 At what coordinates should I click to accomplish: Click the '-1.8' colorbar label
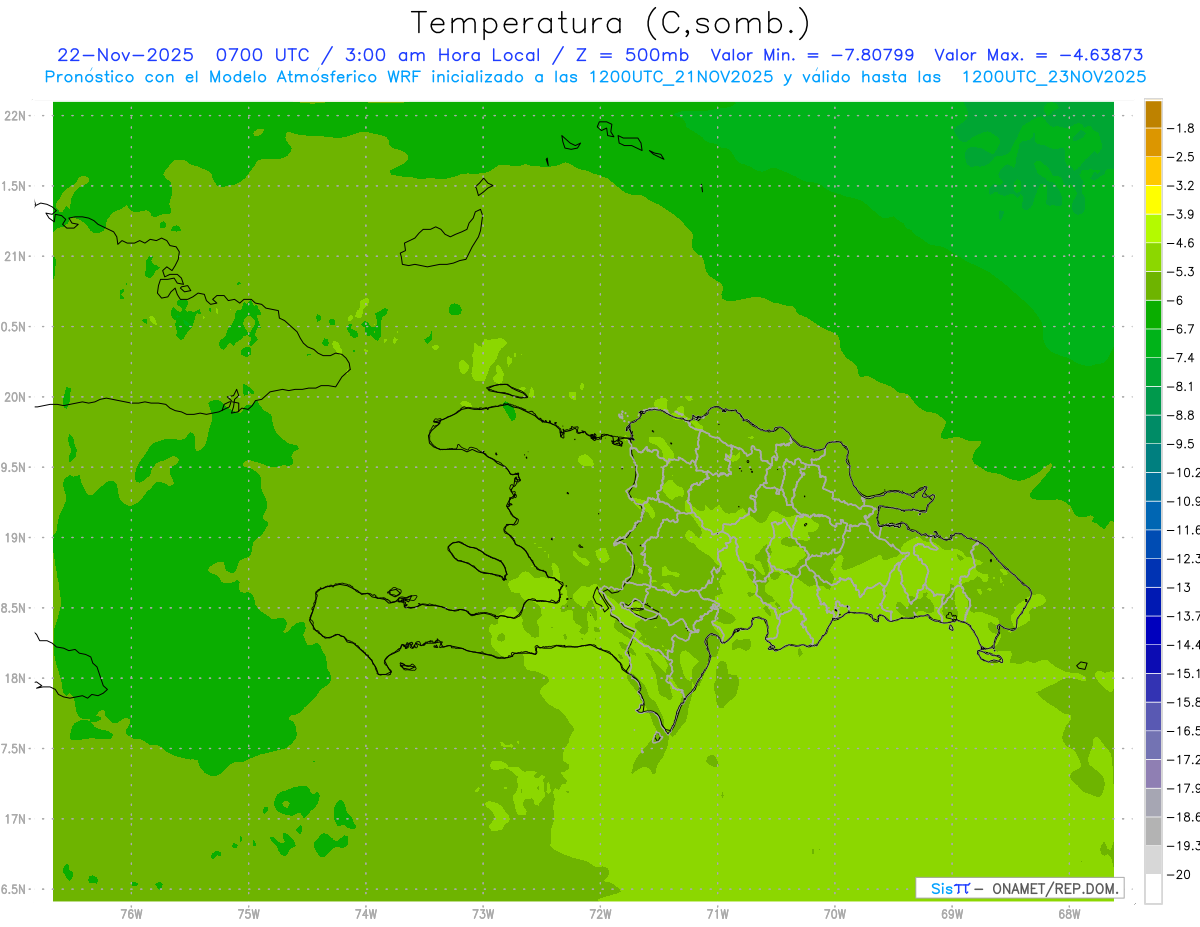1181,128
